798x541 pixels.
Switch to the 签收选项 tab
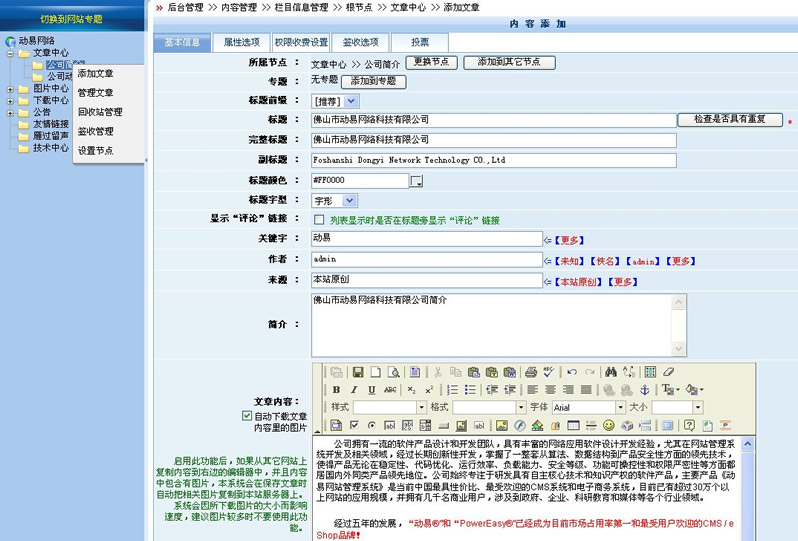360,42
